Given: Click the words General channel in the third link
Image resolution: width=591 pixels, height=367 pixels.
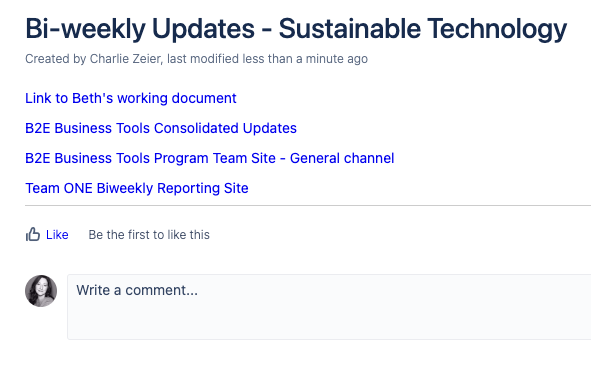Looking at the screenshot, I should click(342, 158).
